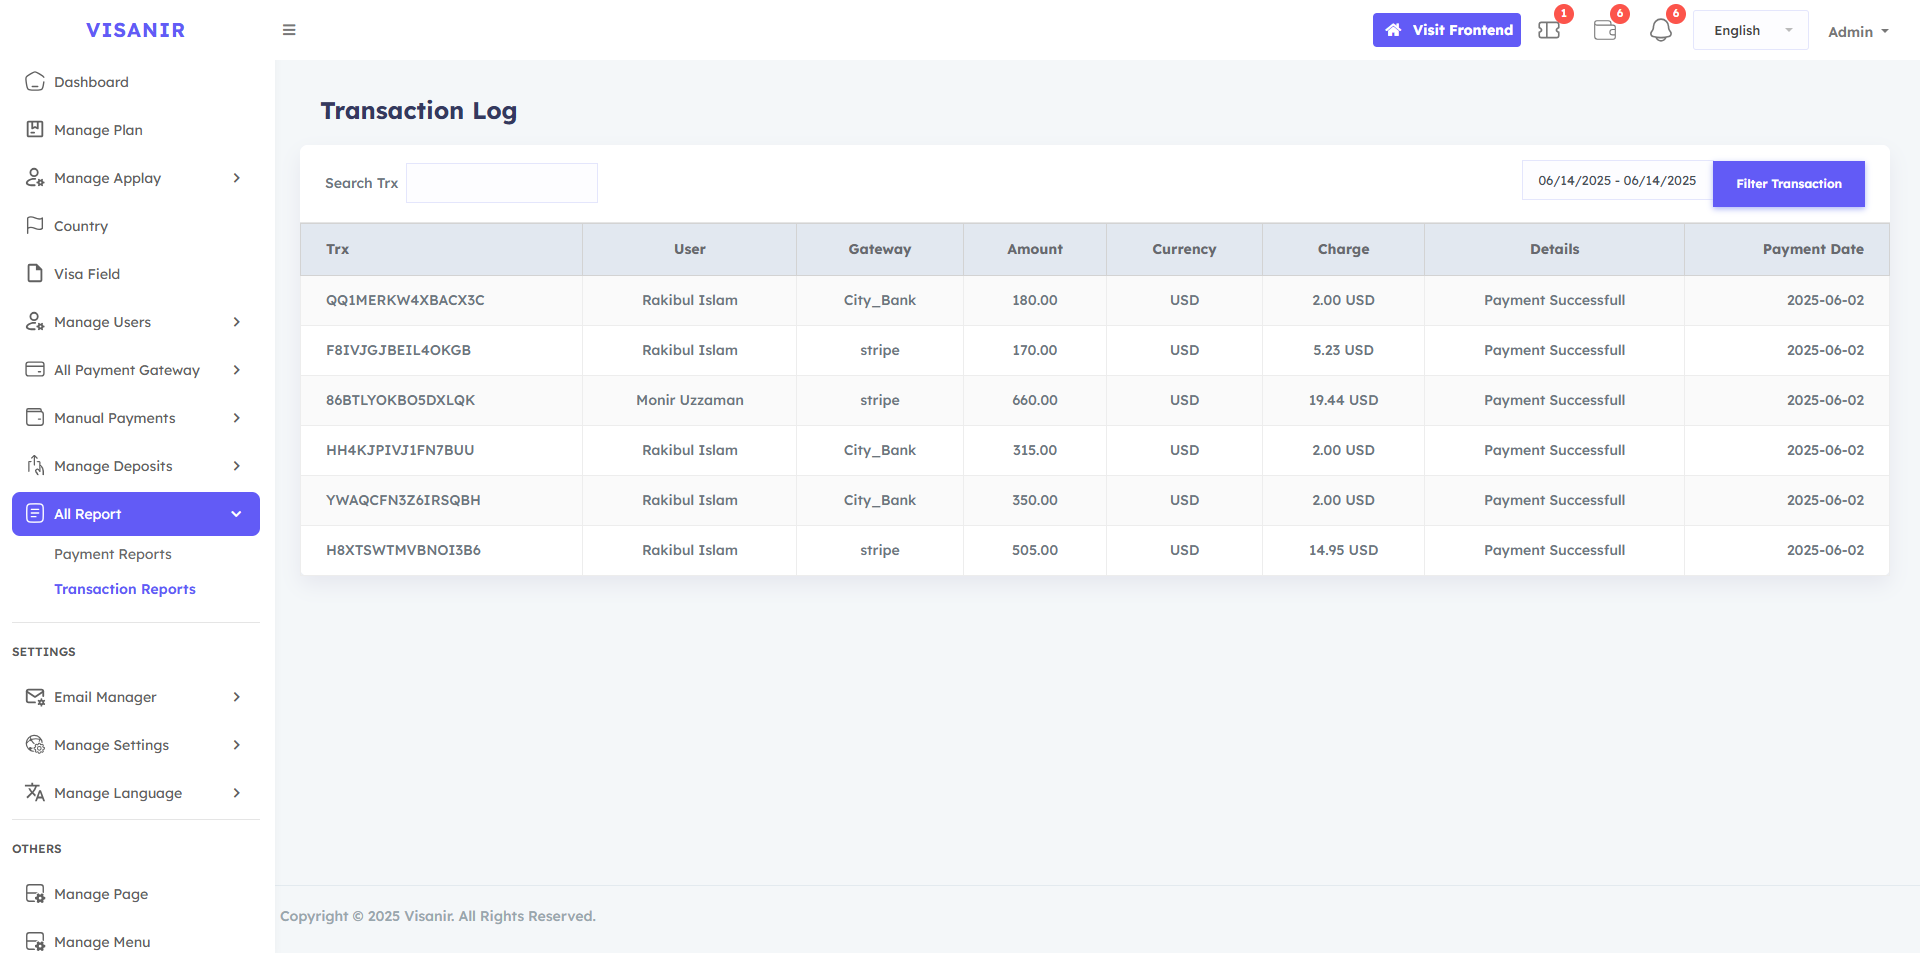Click the 505.00 amount cell
This screenshot has height=953, width=1920.
[1035, 550]
